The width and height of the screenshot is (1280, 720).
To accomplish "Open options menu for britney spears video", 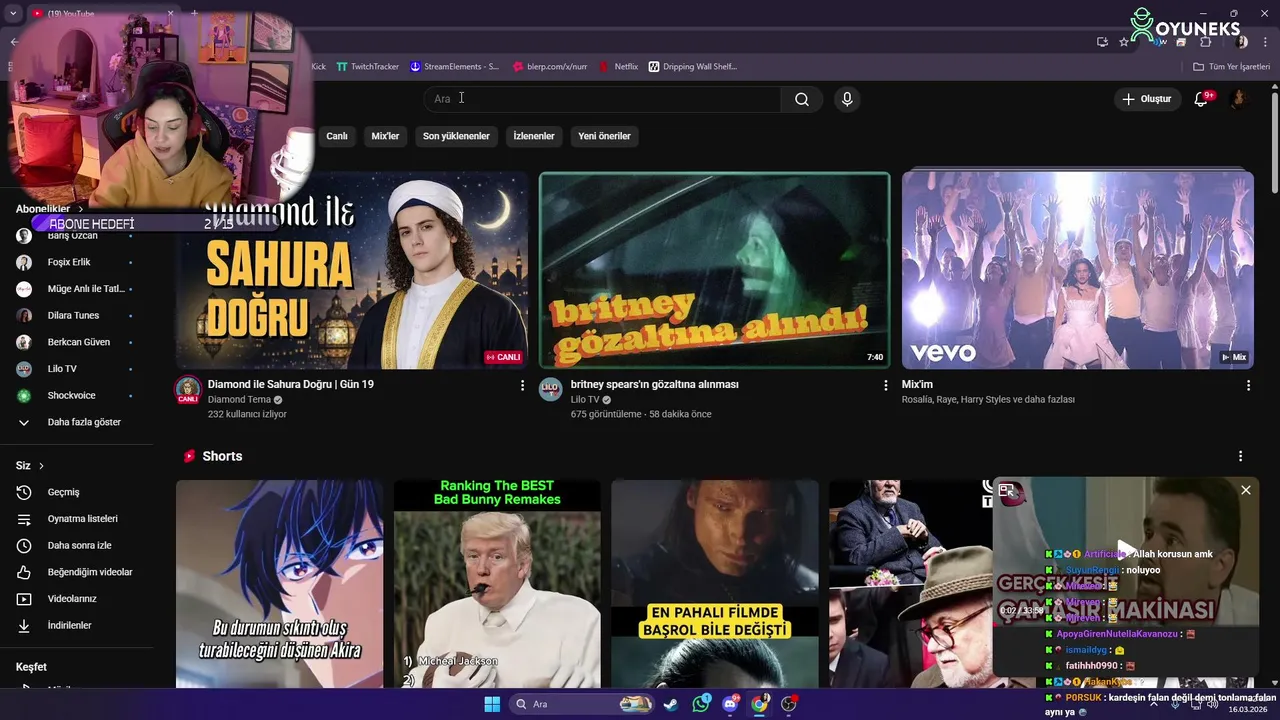I will point(885,385).
